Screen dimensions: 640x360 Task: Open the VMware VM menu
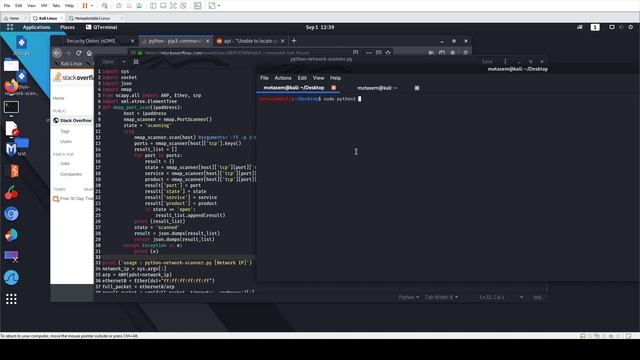(x=44, y=6)
